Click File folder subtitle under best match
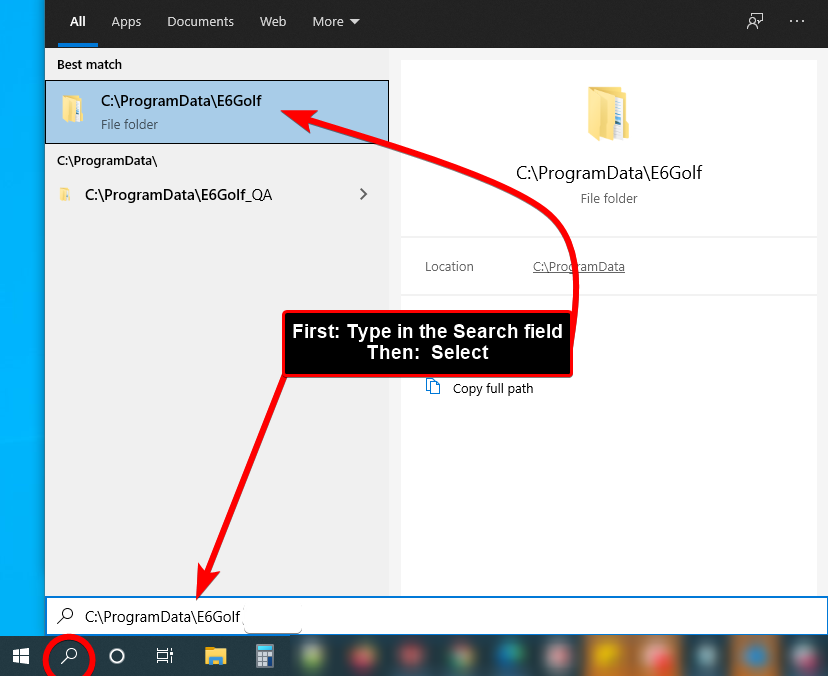 click(x=129, y=125)
